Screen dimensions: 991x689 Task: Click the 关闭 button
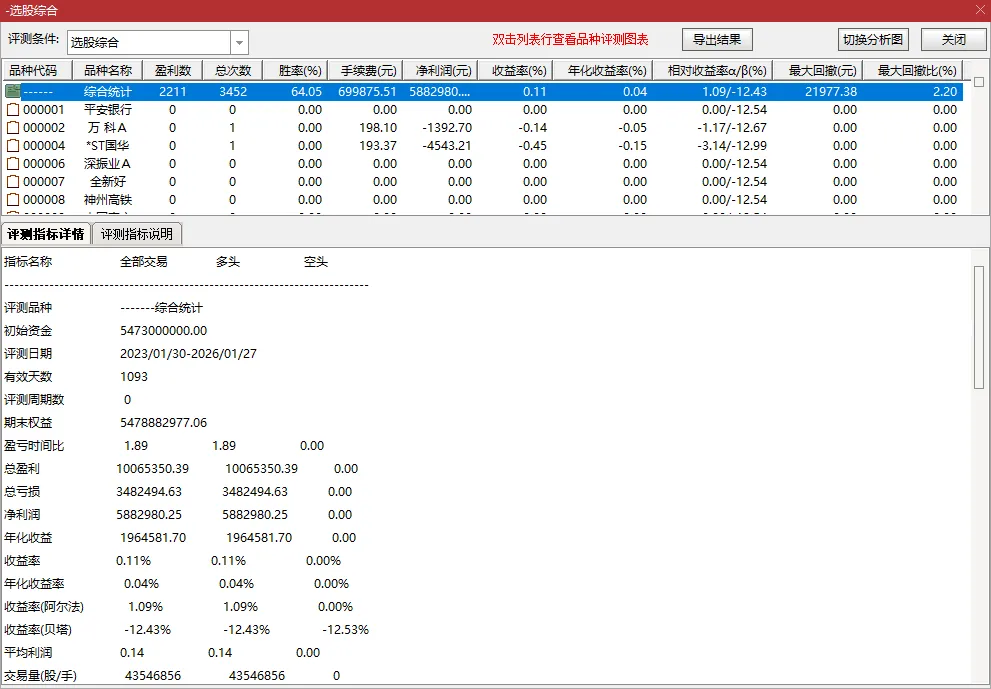pyautogui.click(x=953, y=40)
